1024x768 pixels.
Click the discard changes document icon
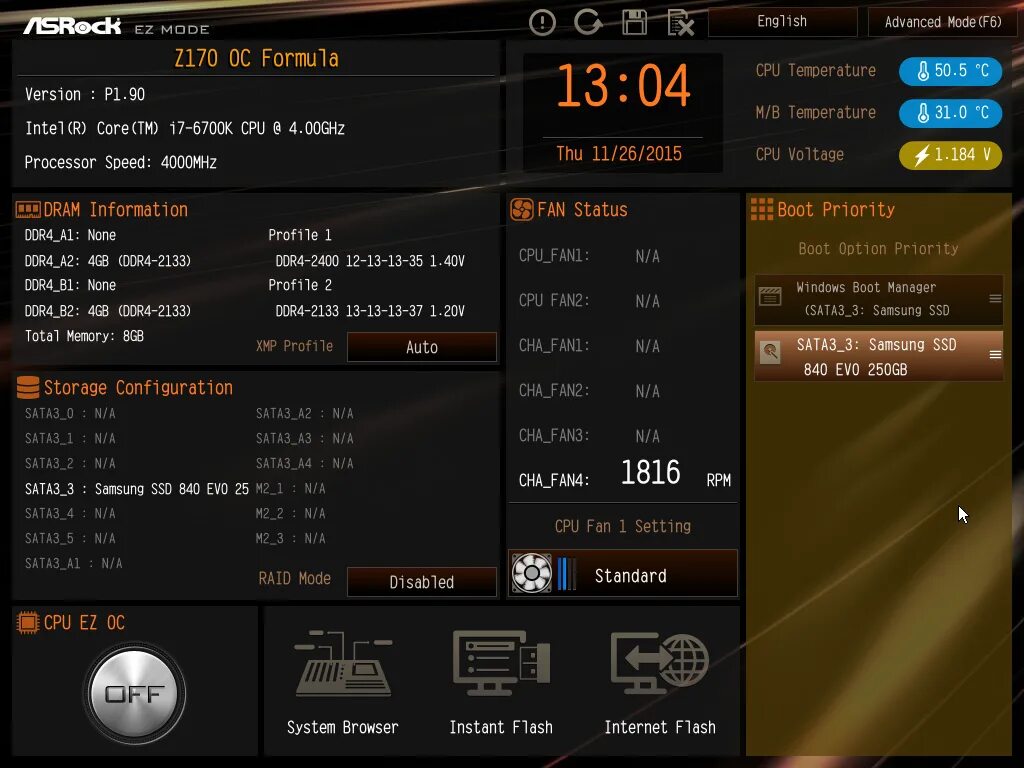coord(680,23)
